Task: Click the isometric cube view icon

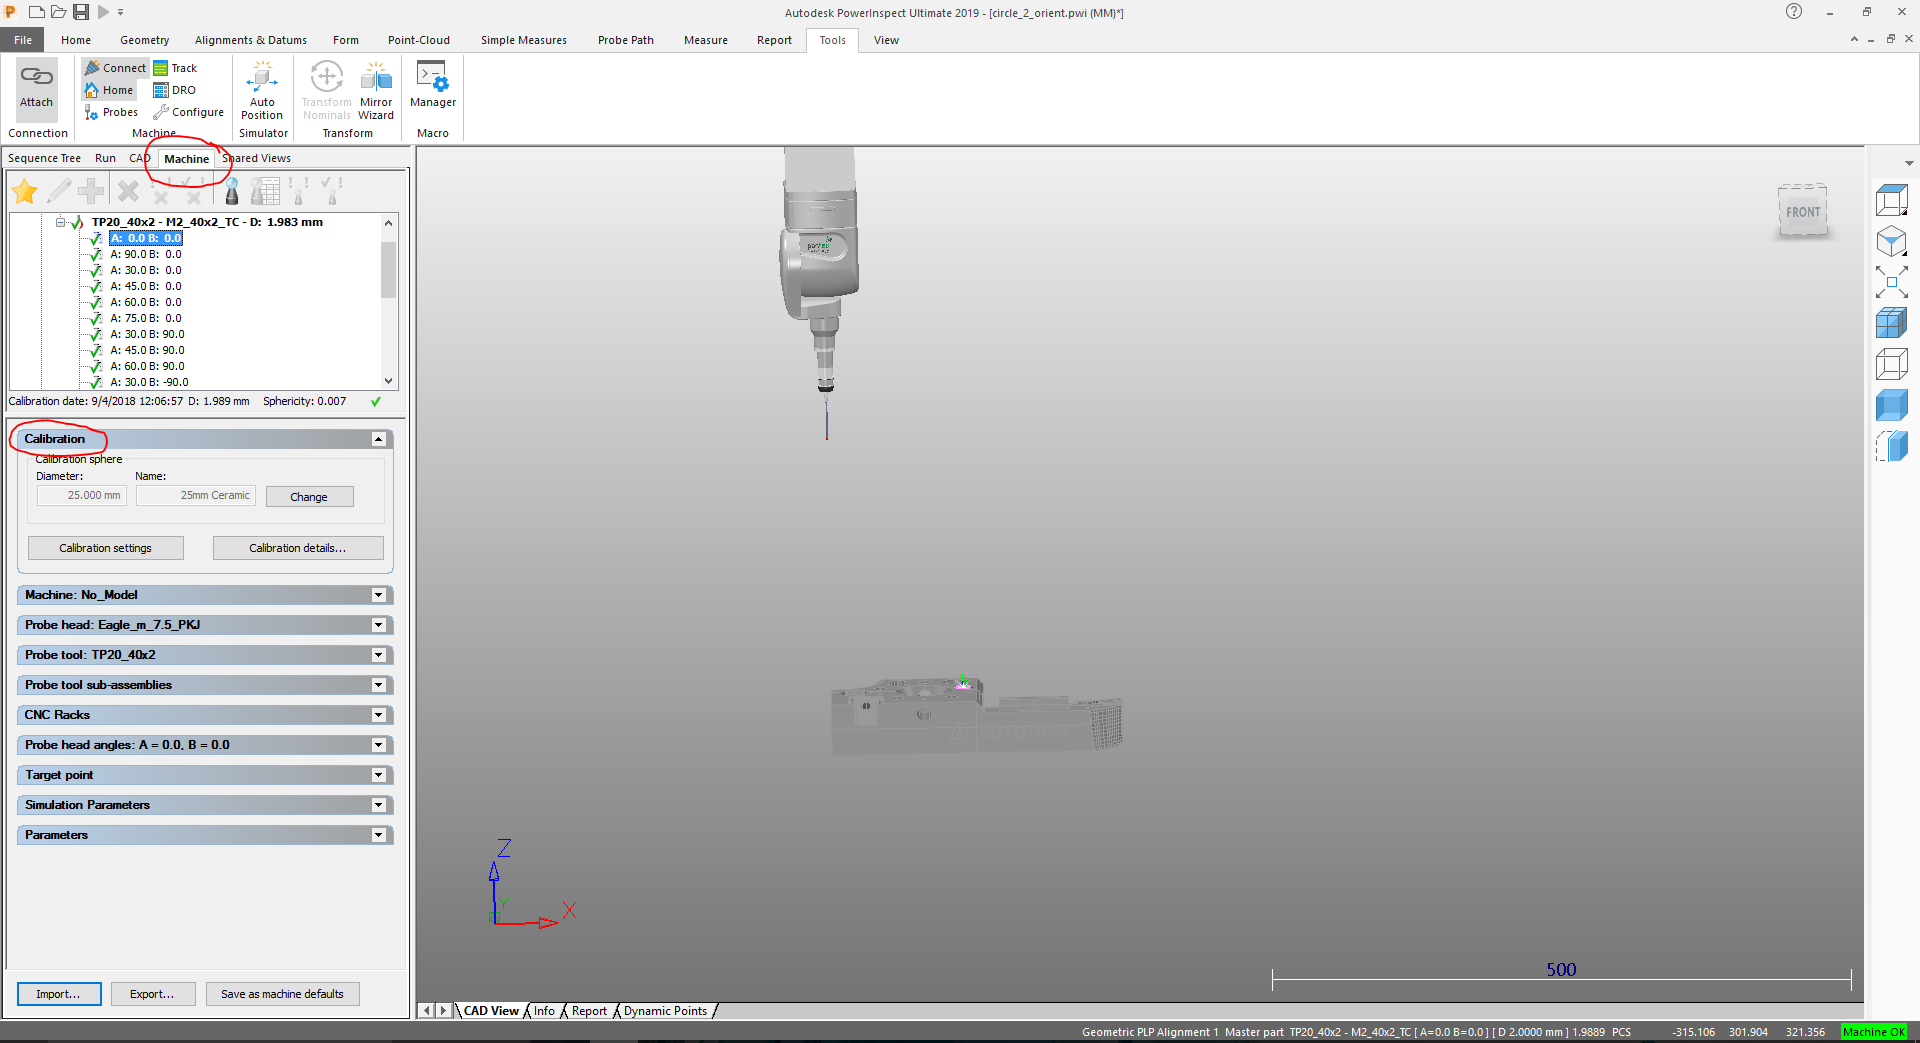Action: [x=1893, y=241]
